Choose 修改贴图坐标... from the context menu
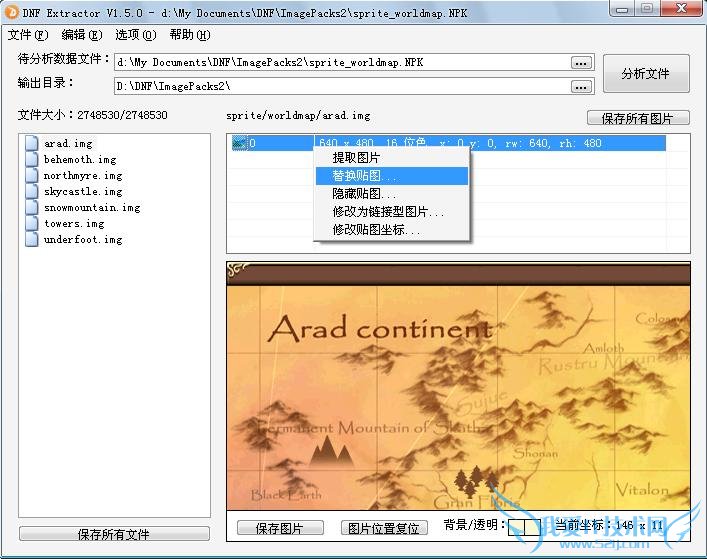707x559 pixels. click(392, 230)
